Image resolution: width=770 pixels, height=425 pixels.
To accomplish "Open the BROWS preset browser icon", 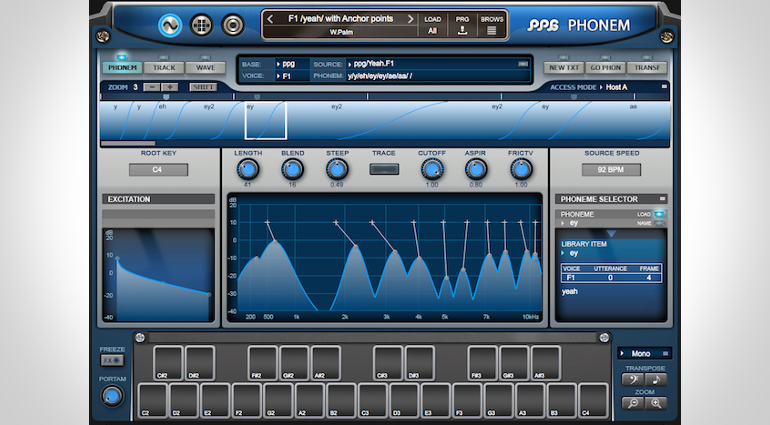I will tap(492, 30).
